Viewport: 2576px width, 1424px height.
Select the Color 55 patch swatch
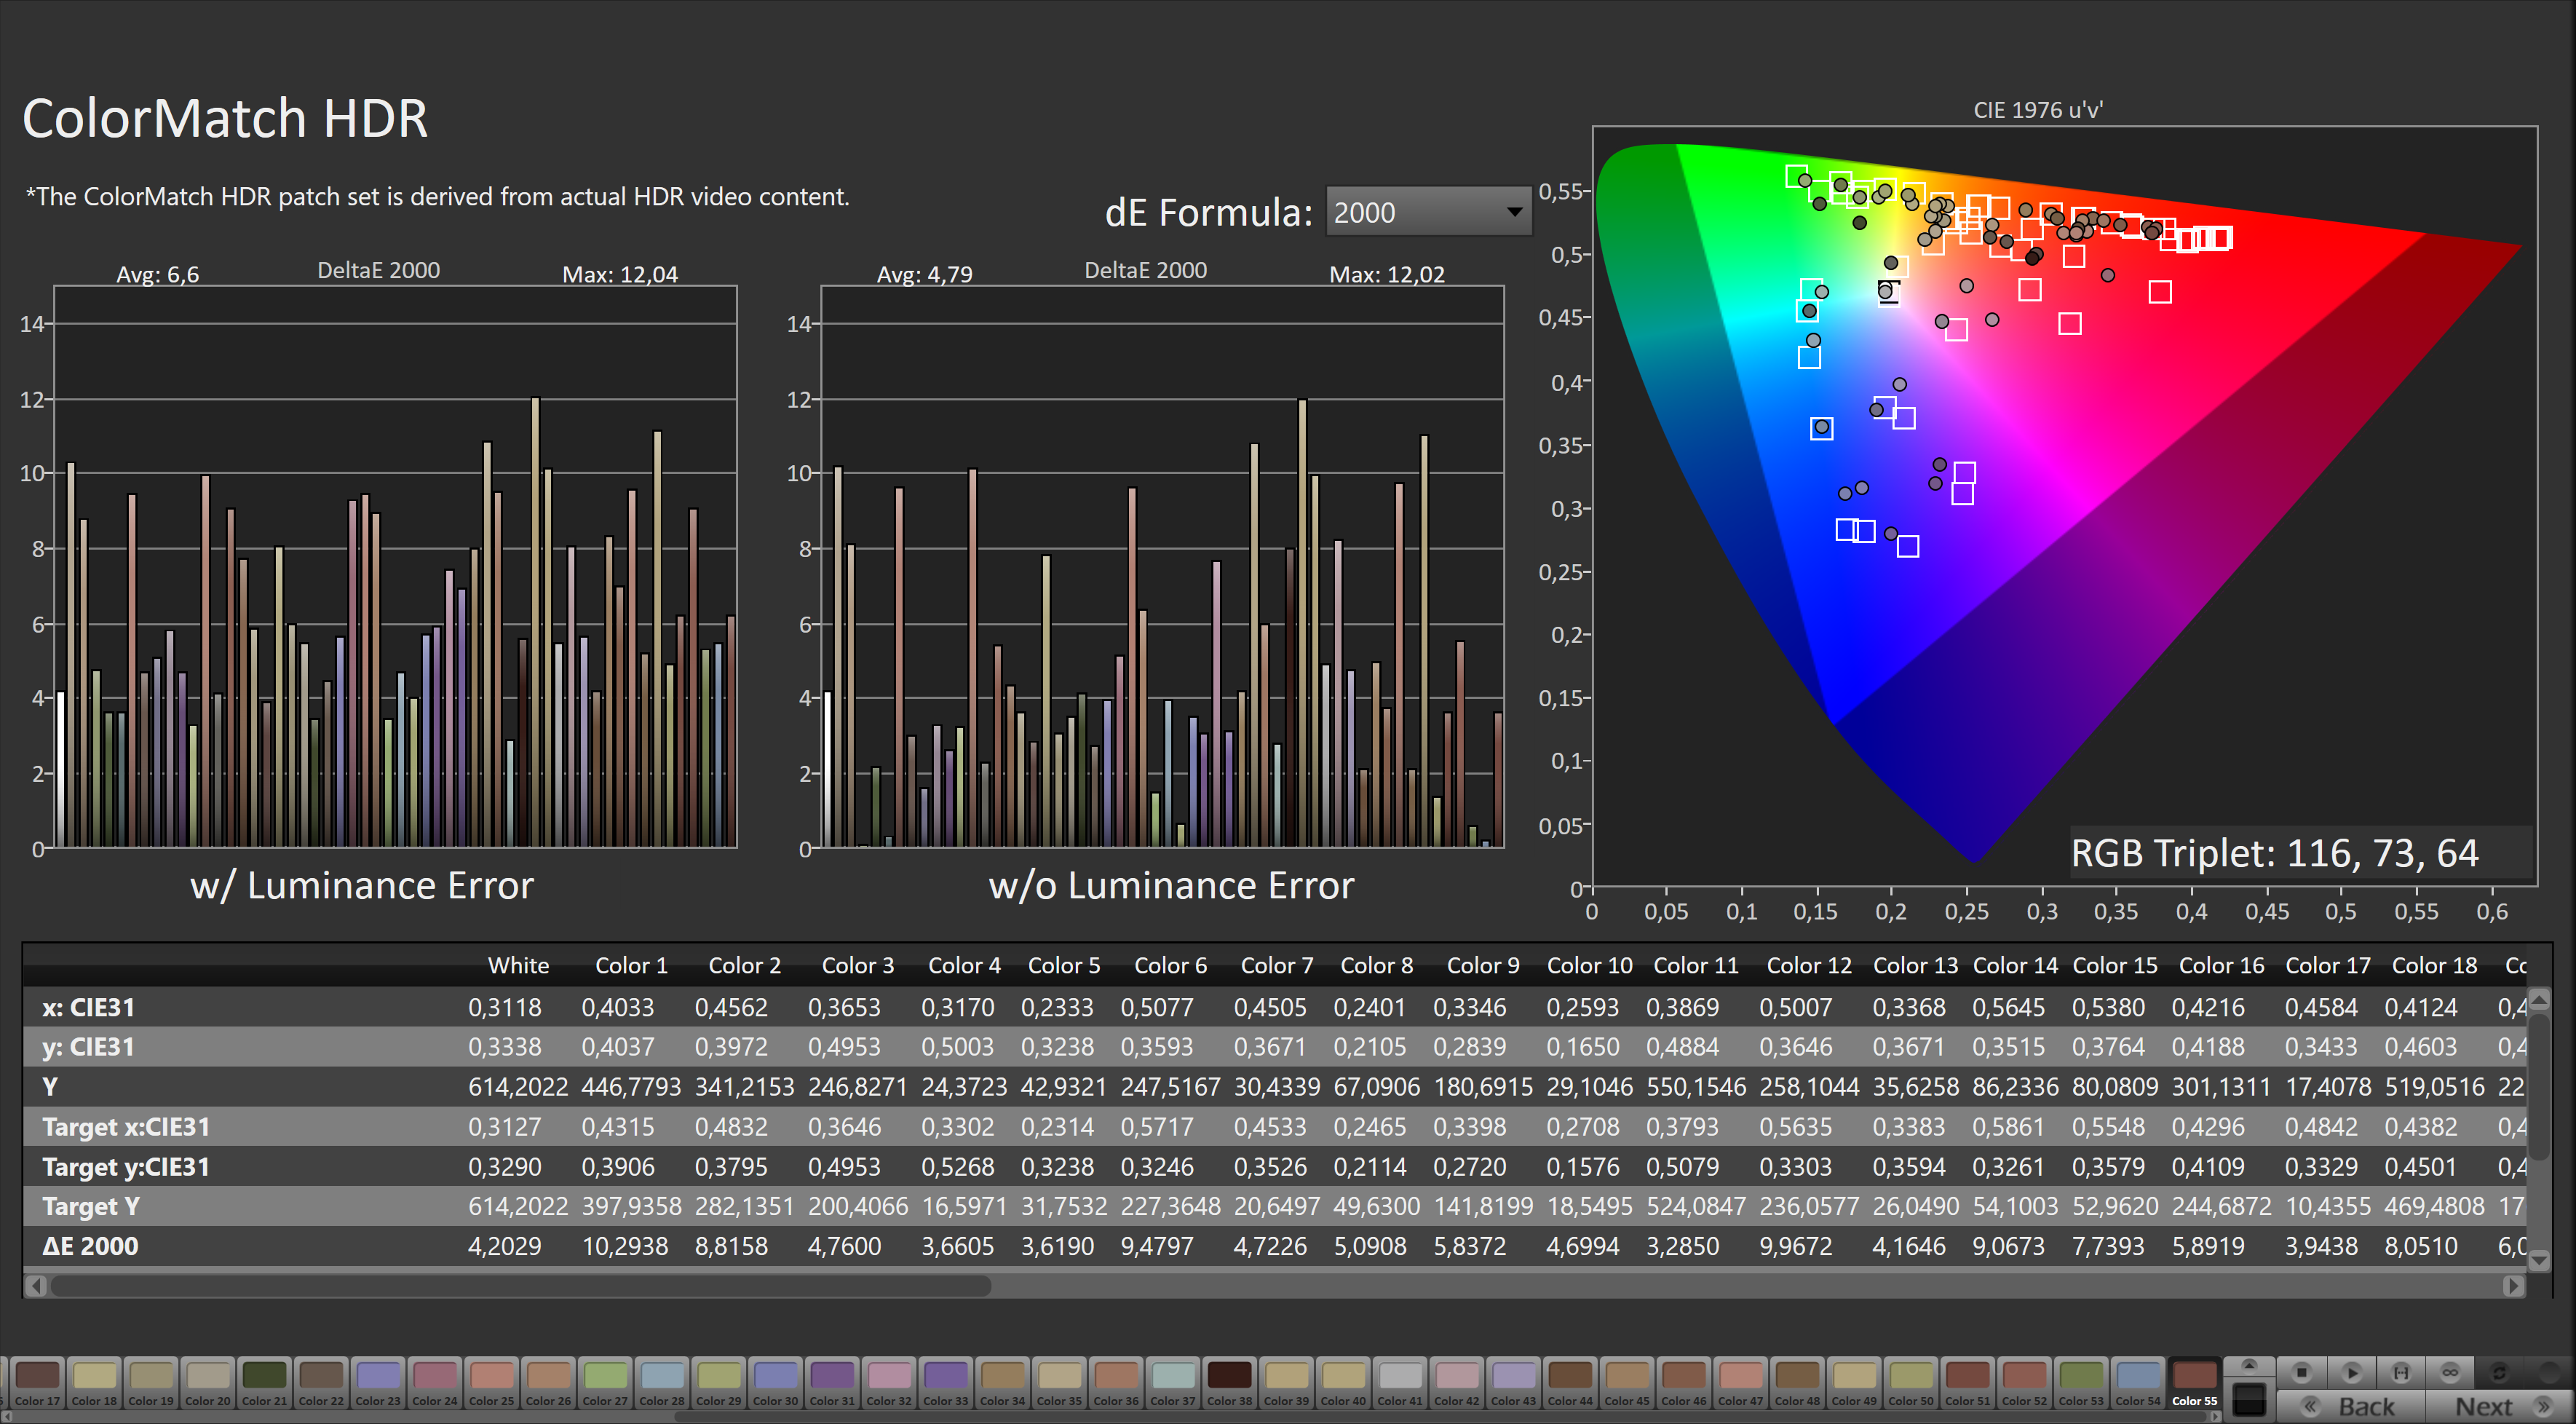tap(2194, 1382)
